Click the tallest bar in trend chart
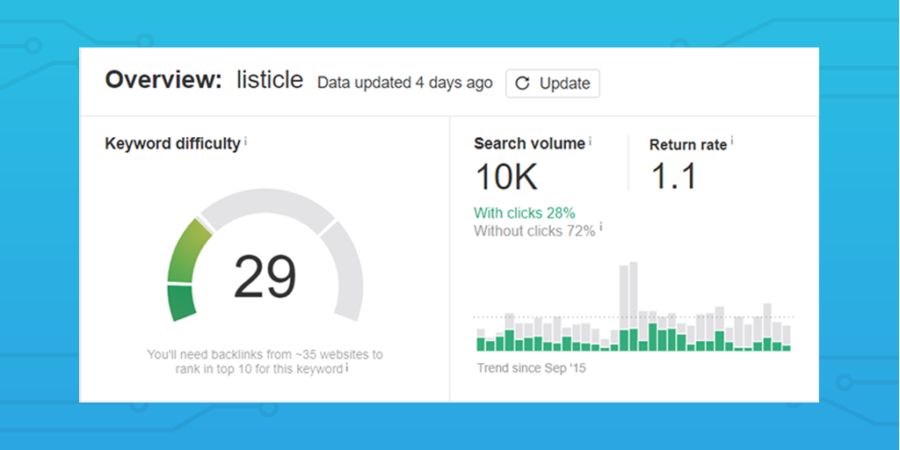 tap(634, 307)
